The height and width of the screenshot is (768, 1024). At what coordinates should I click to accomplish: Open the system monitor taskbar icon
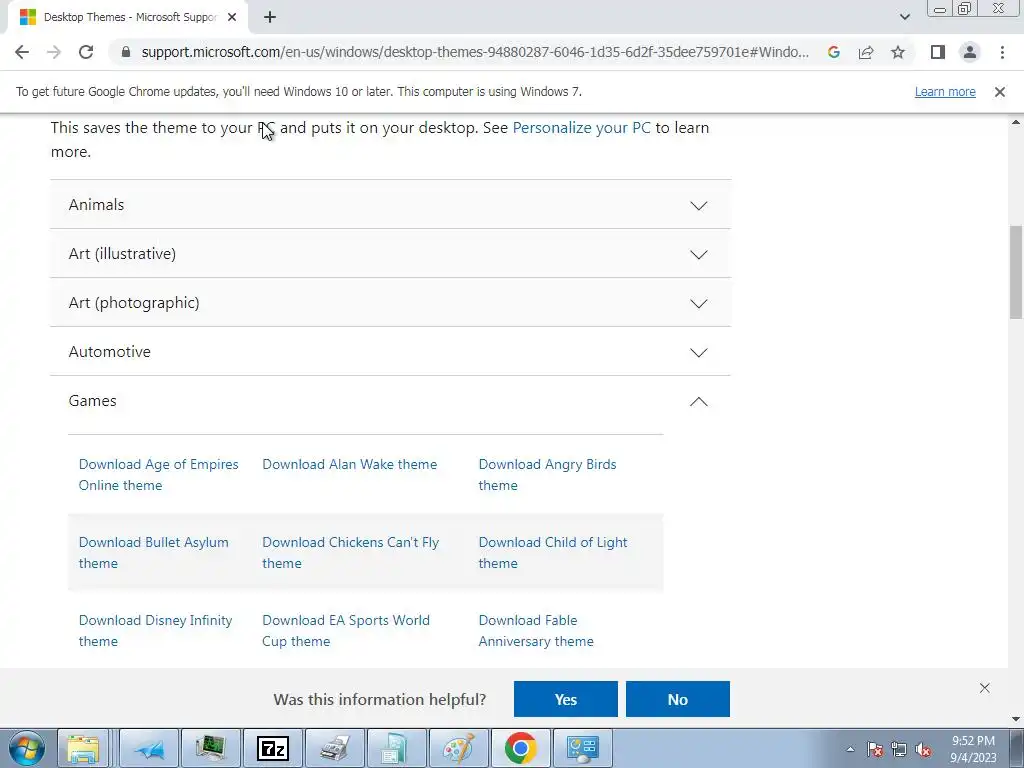pos(211,748)
